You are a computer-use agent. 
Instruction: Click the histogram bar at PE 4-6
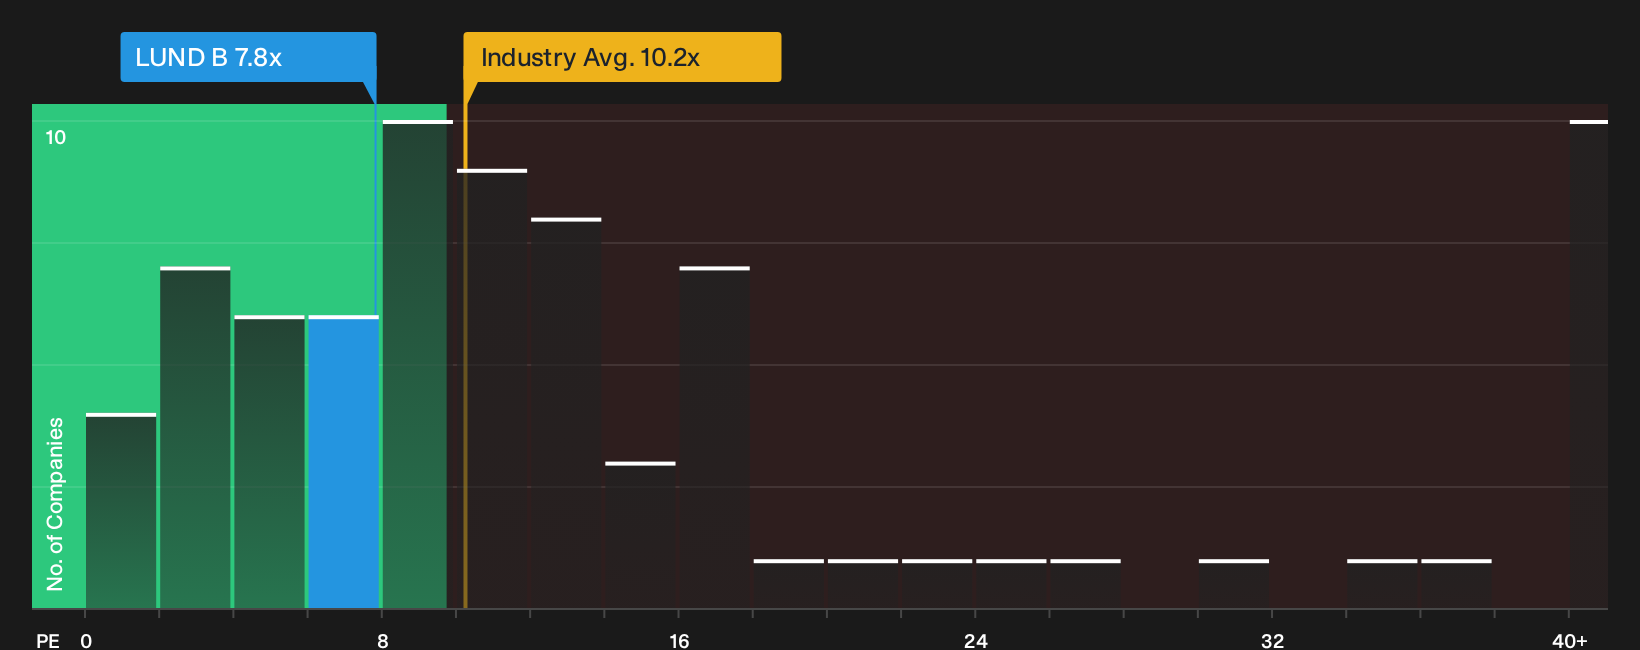pyautogui.click(x=269, y=462)
